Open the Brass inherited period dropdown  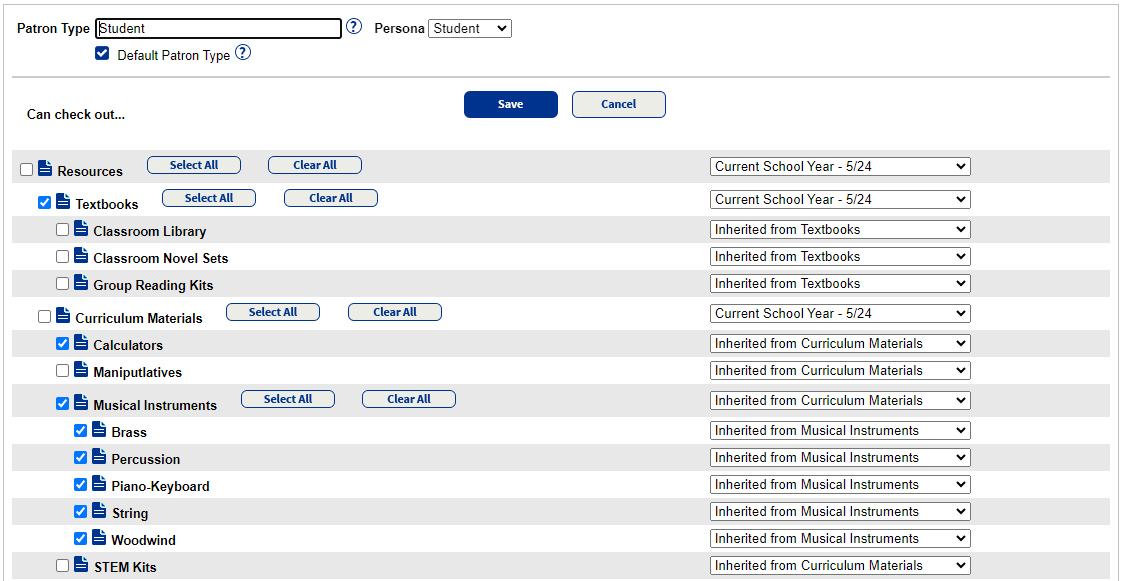point(840,431)
